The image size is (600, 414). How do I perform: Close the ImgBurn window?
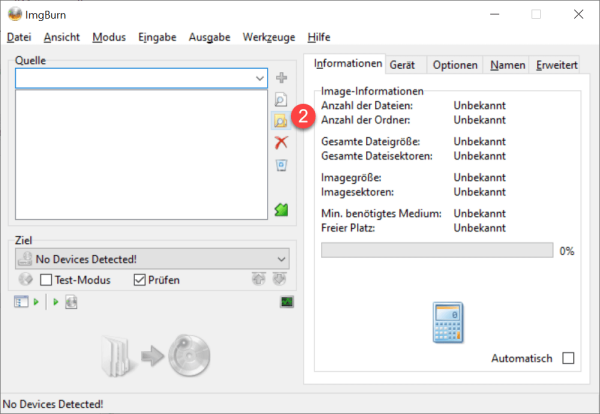click(579, 15)
